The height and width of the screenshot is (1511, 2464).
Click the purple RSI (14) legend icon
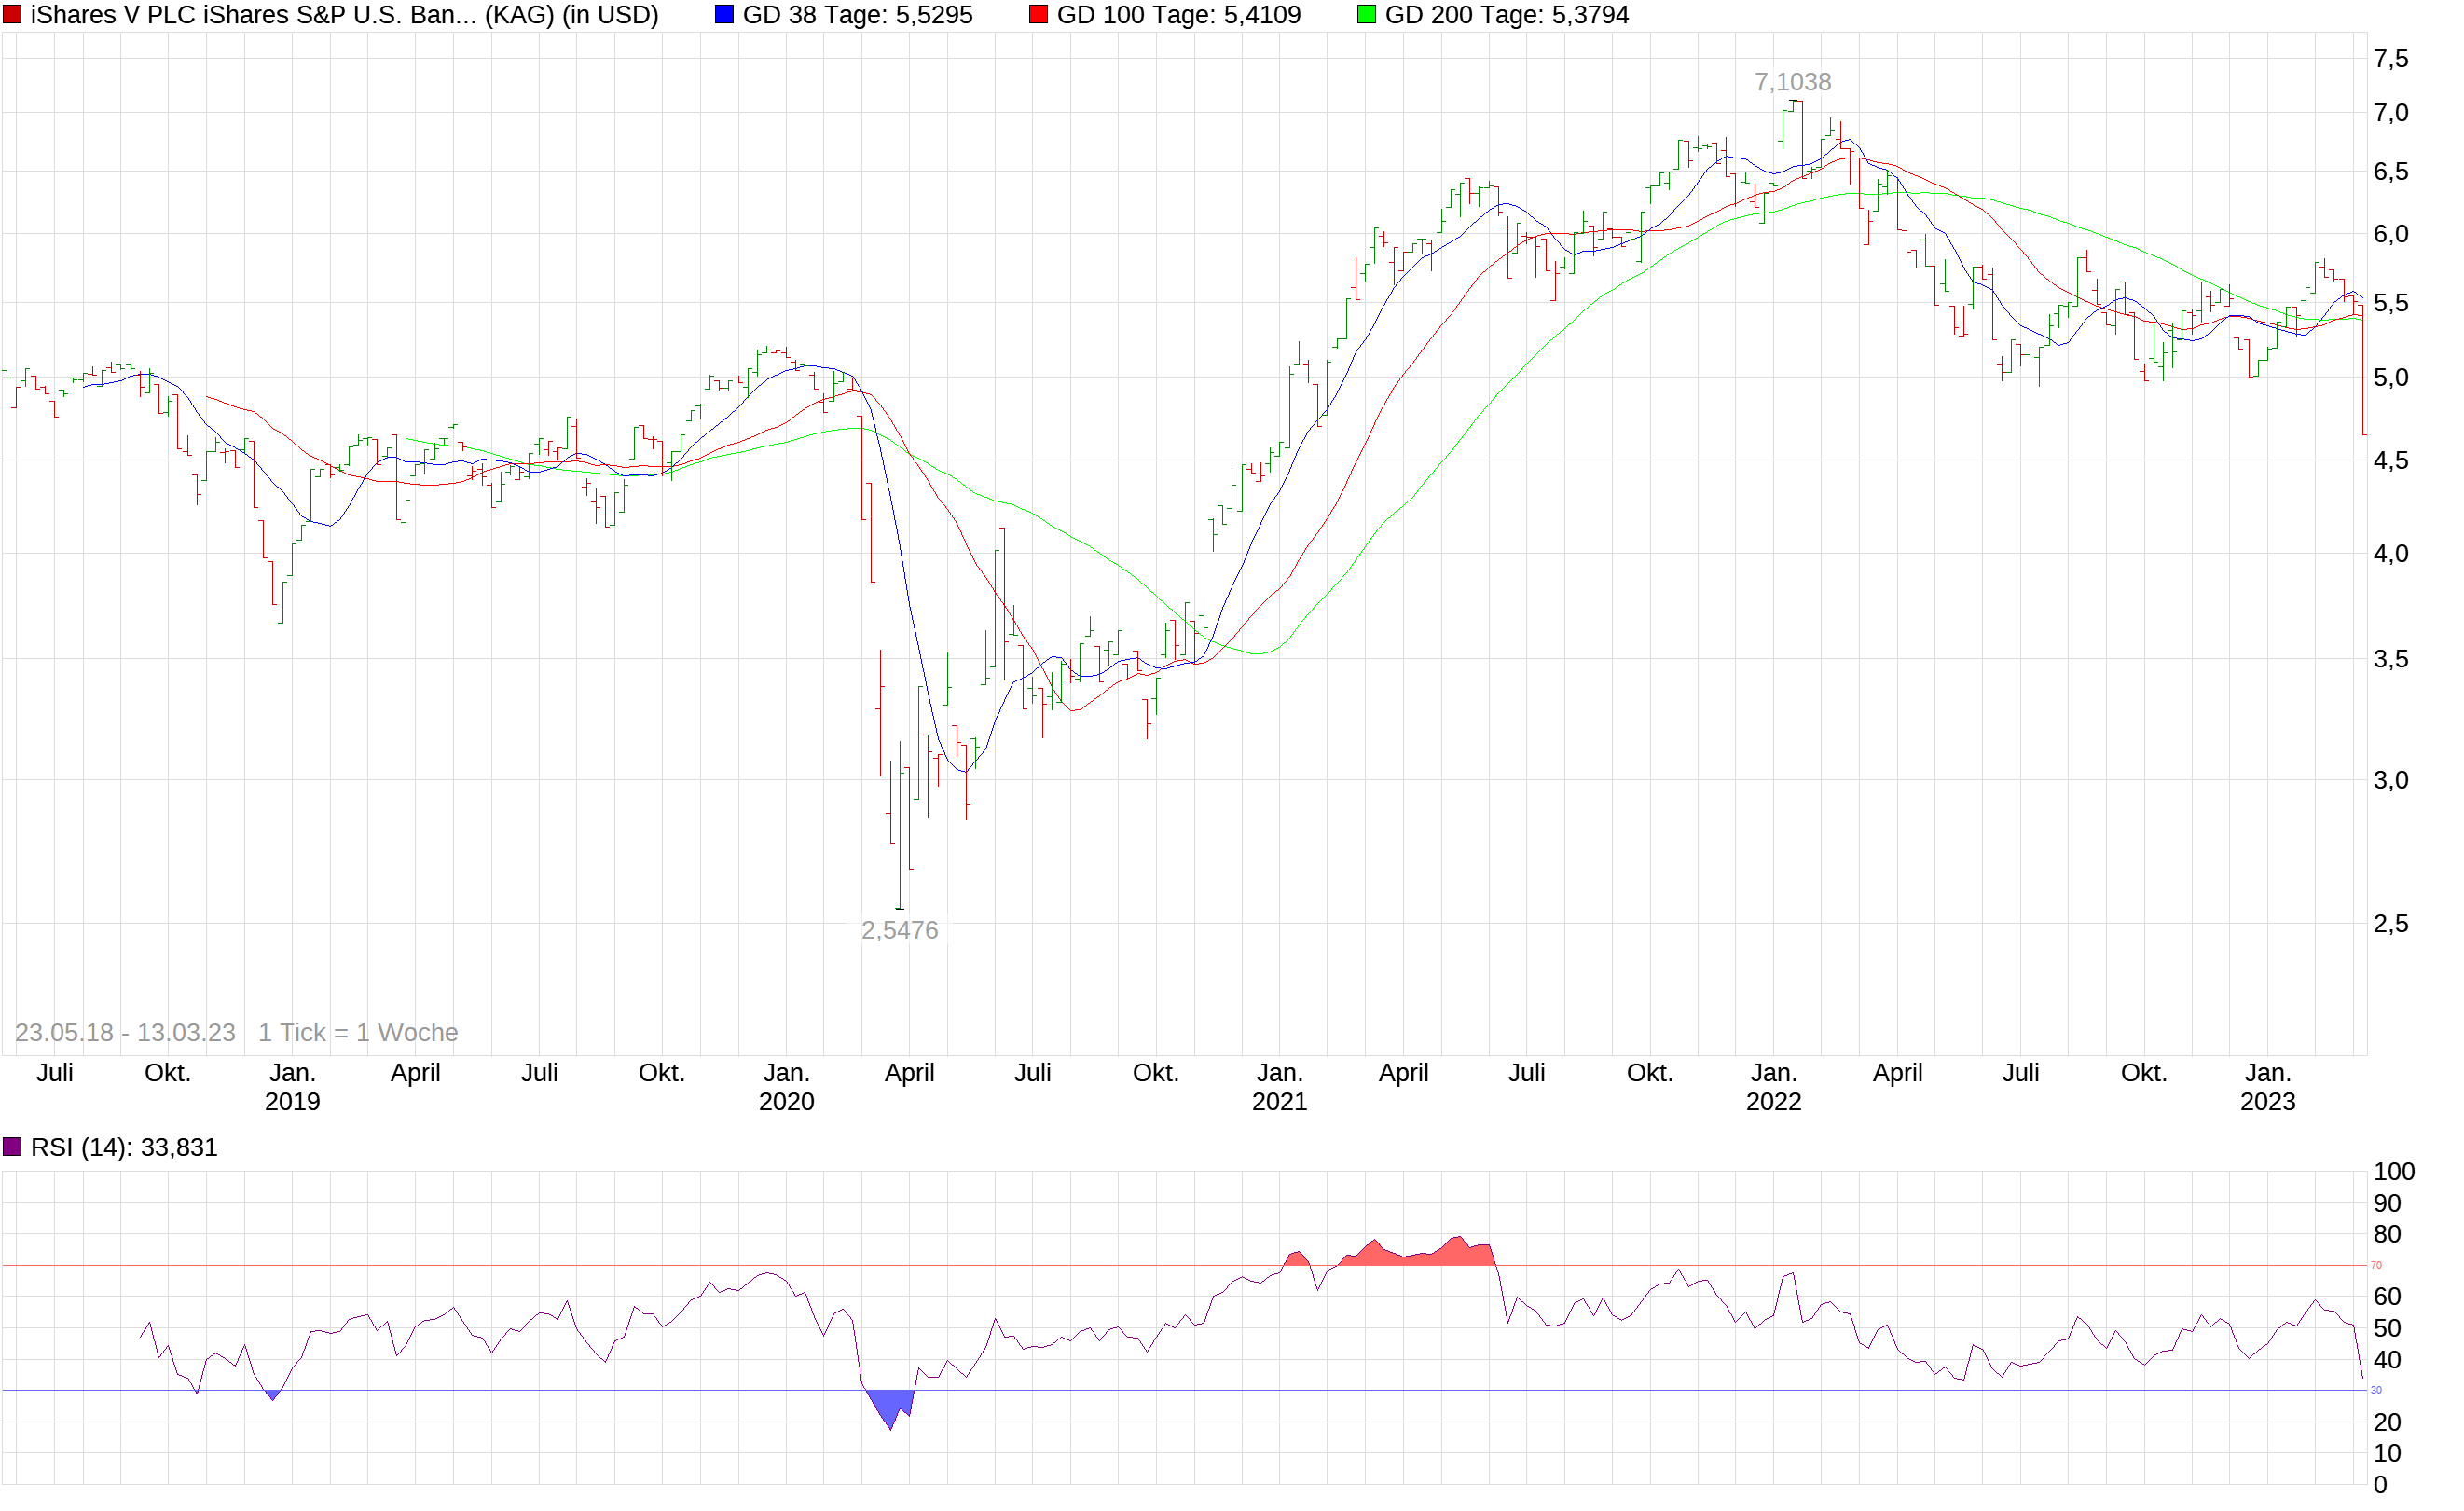pos(11,1147)
